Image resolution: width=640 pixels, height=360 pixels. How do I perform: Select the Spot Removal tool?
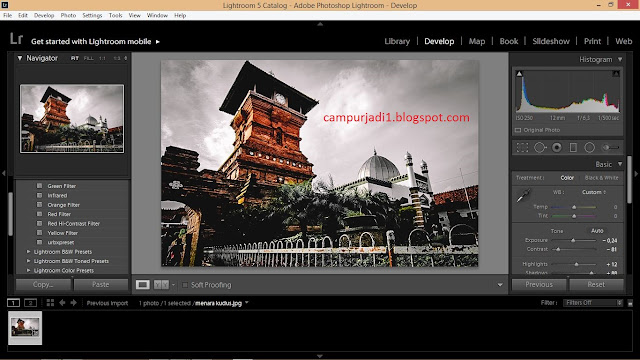coord(540,147)
